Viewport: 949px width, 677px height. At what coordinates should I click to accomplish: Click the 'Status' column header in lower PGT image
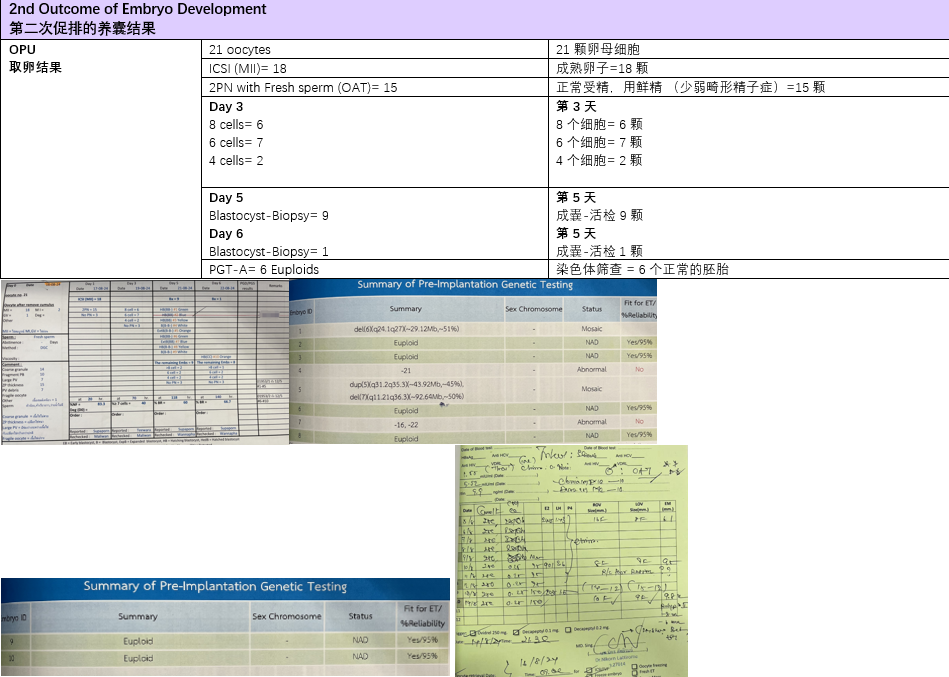pos(360,616)
